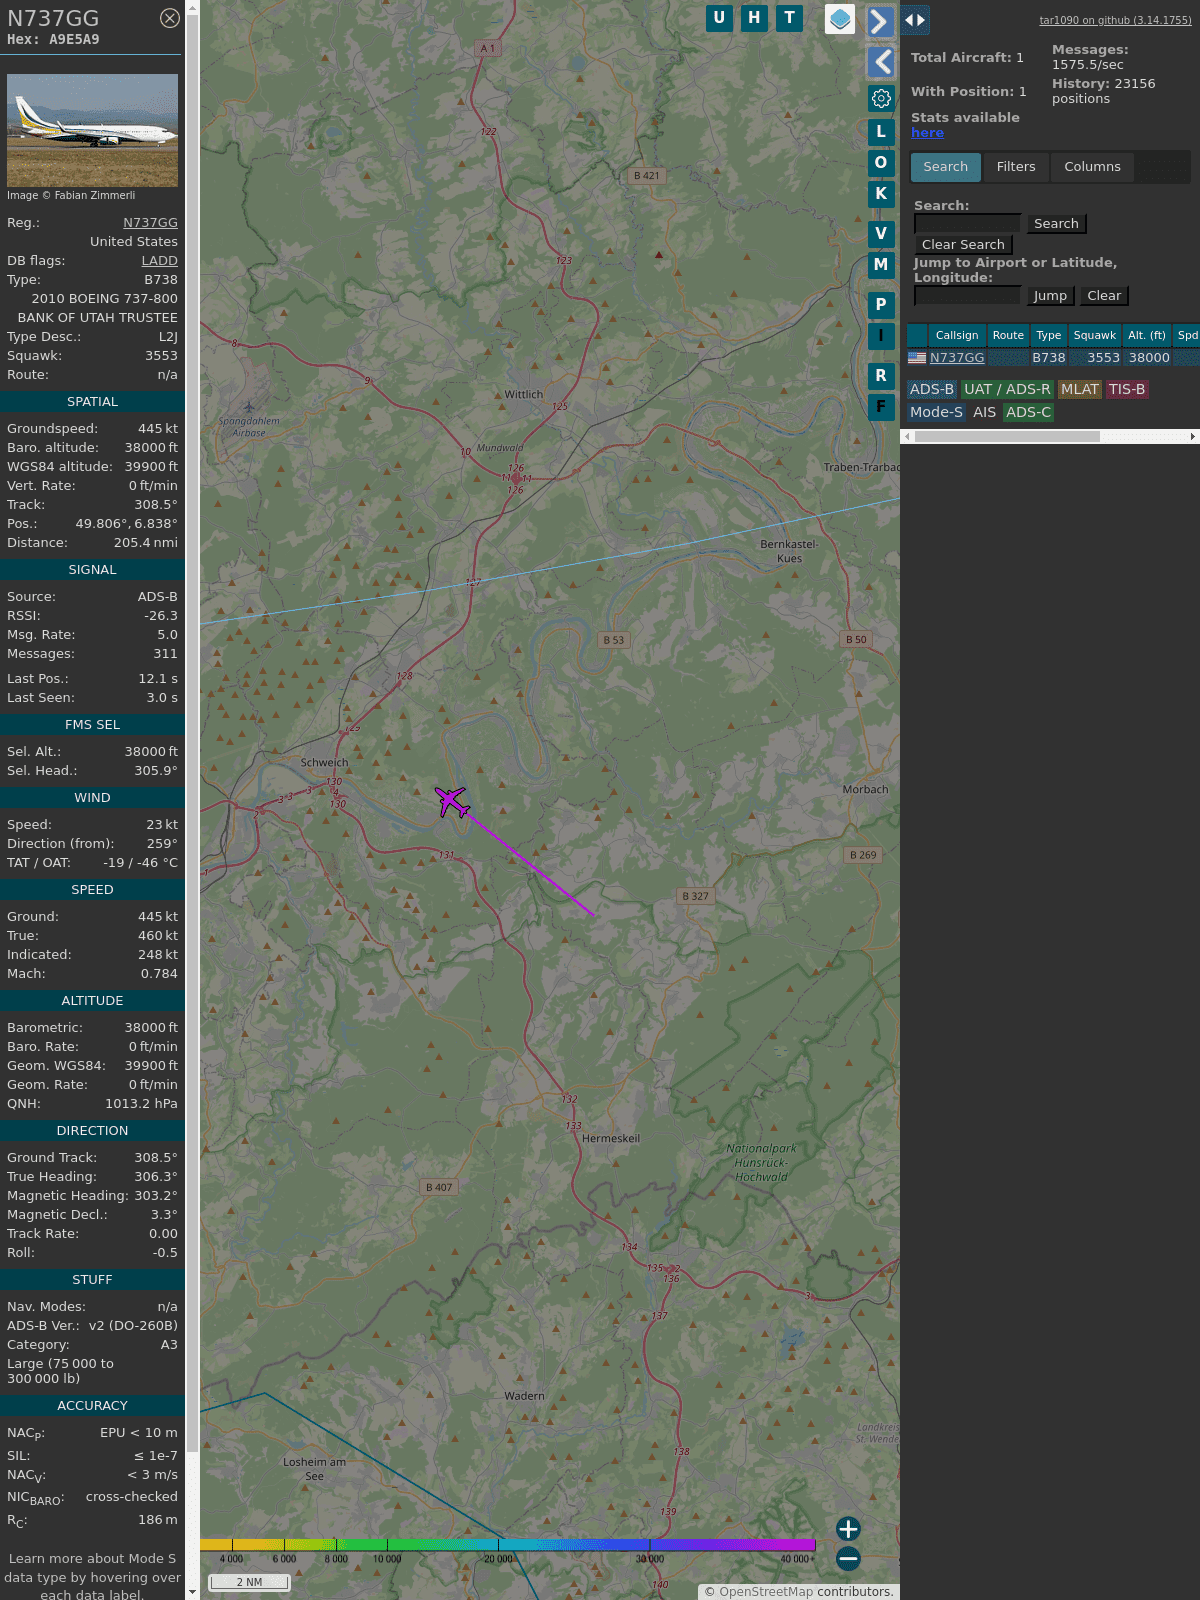Select the N737GG callsign in the table
Screen dimensions: 1200x1600
click(957, 358)
